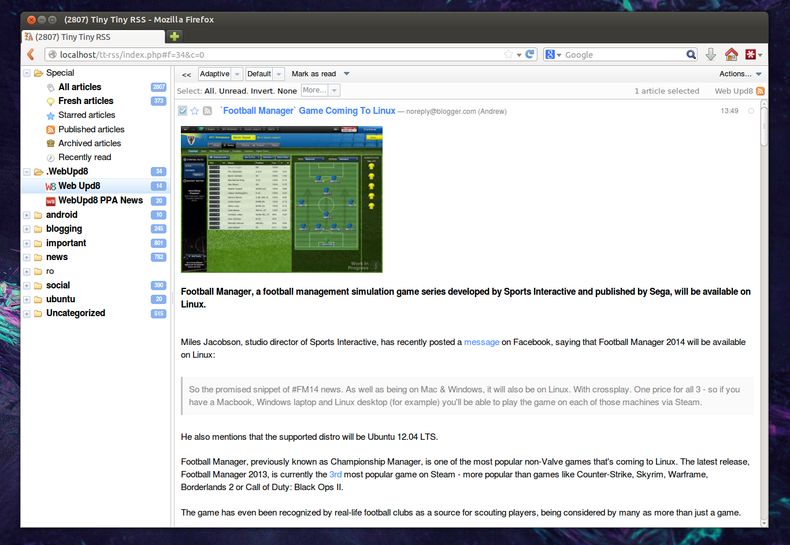This screenshot has height=545, width=790.
Task: Click the Web Upd8 feed favicon
Action: coord(50,186)
